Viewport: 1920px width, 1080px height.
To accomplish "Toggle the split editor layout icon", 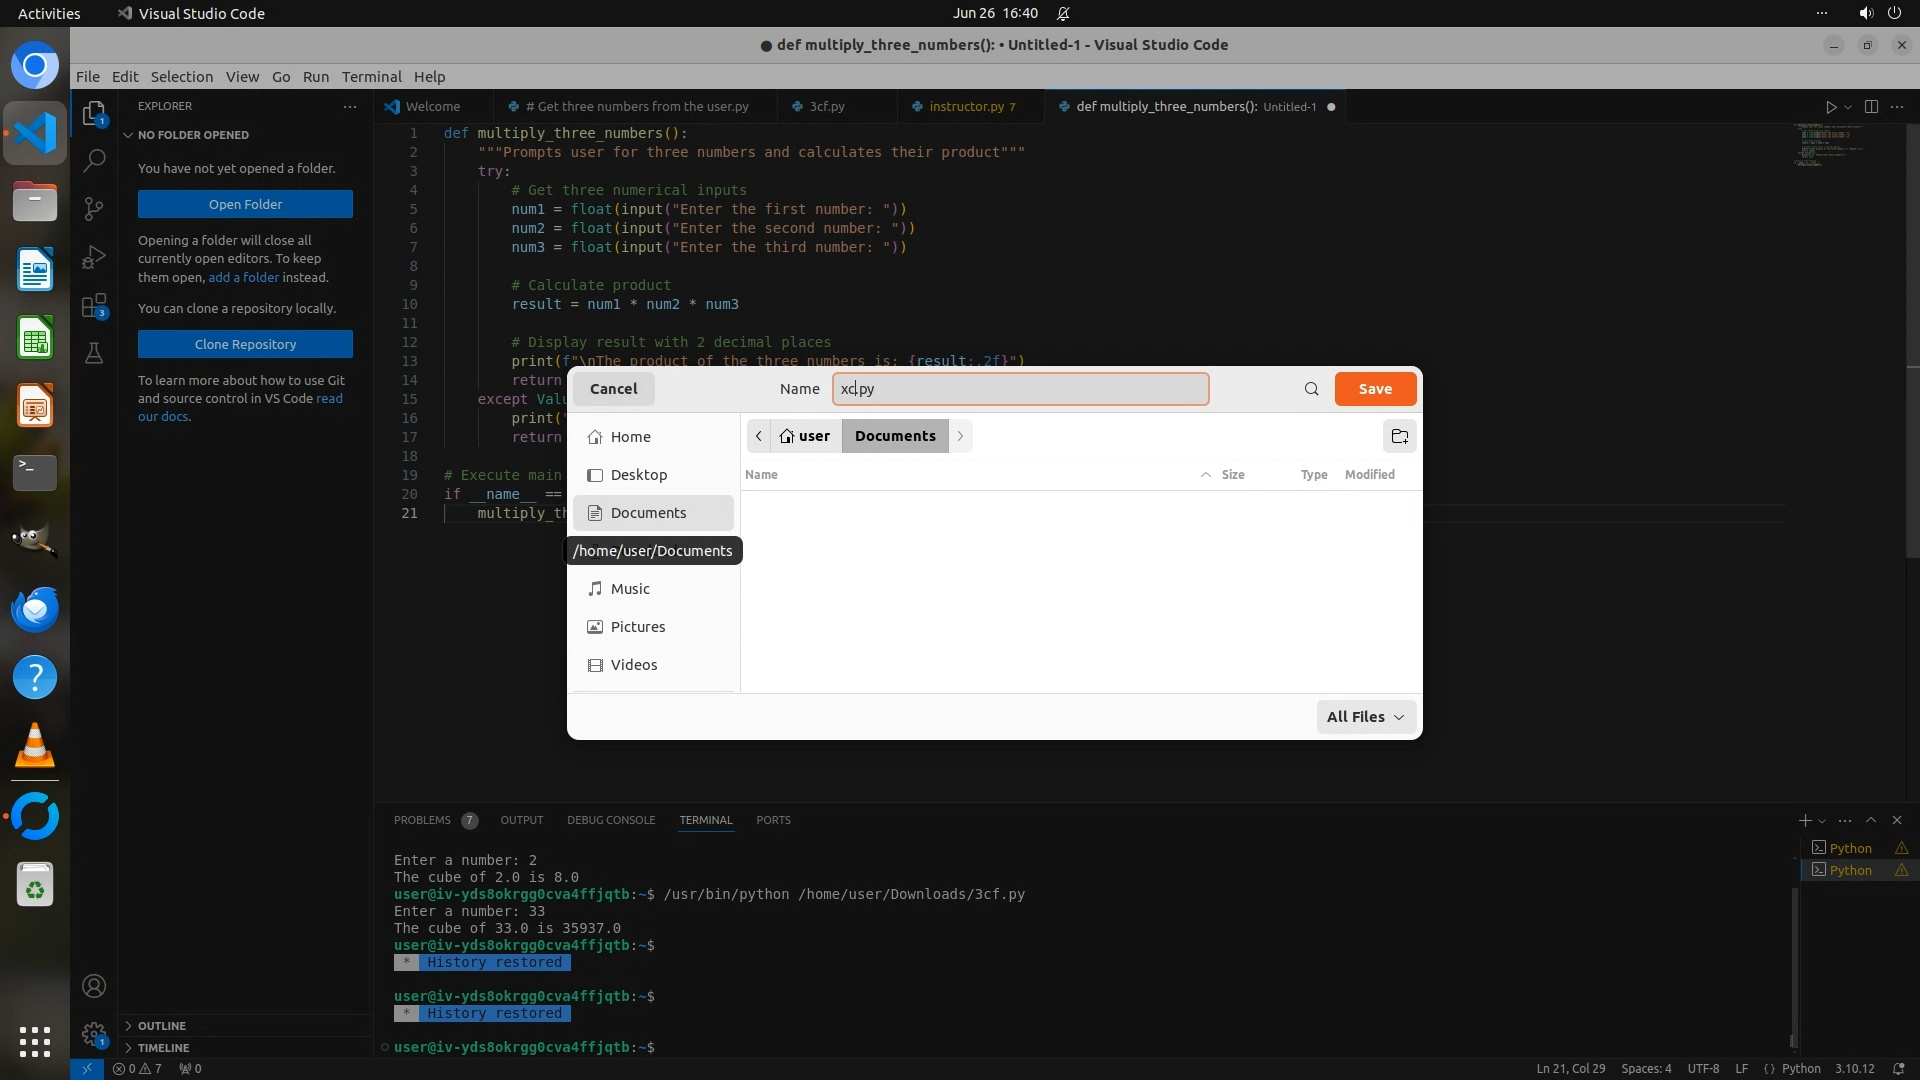I will coord(1871,107).
